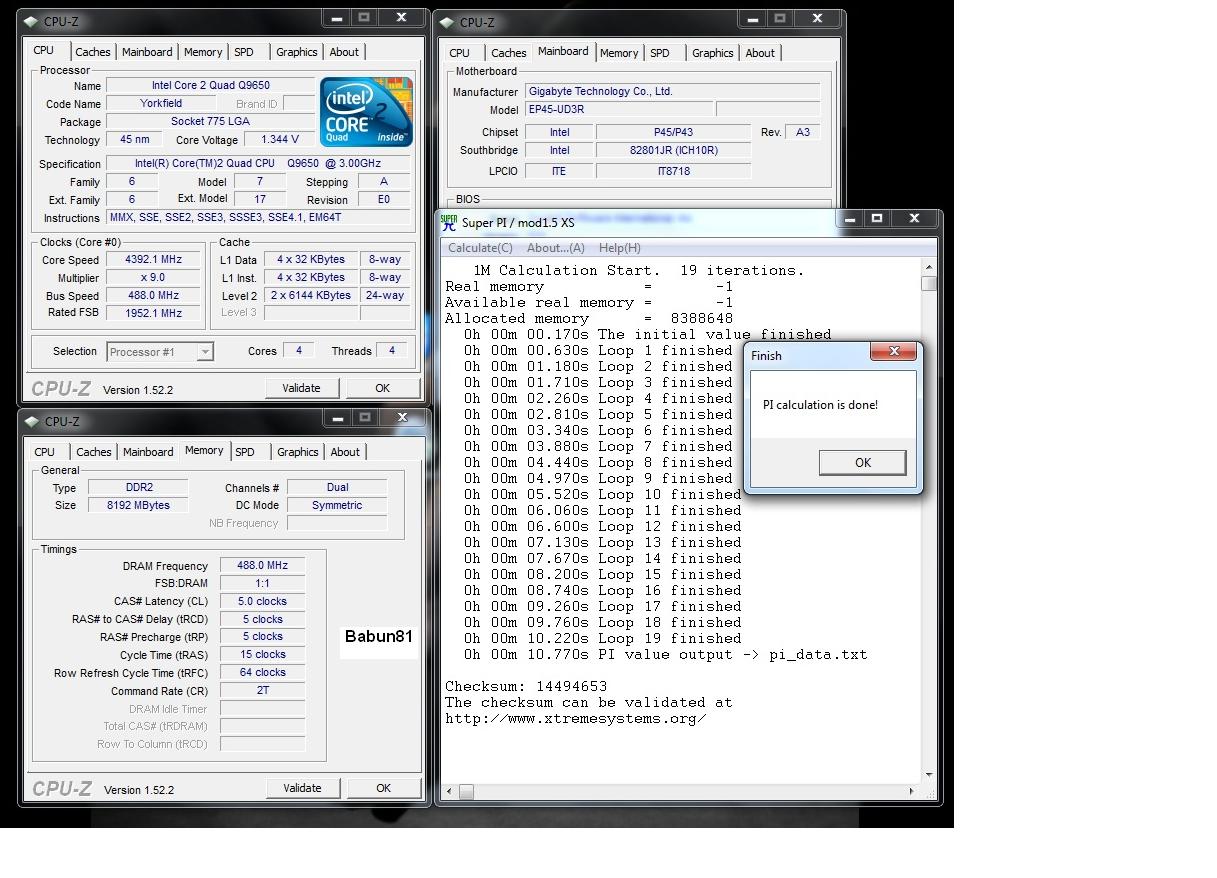Click CAS# Latency 5.0 clocks value
The width and height of the screenshot is (1217, 878).
[262, 601]
